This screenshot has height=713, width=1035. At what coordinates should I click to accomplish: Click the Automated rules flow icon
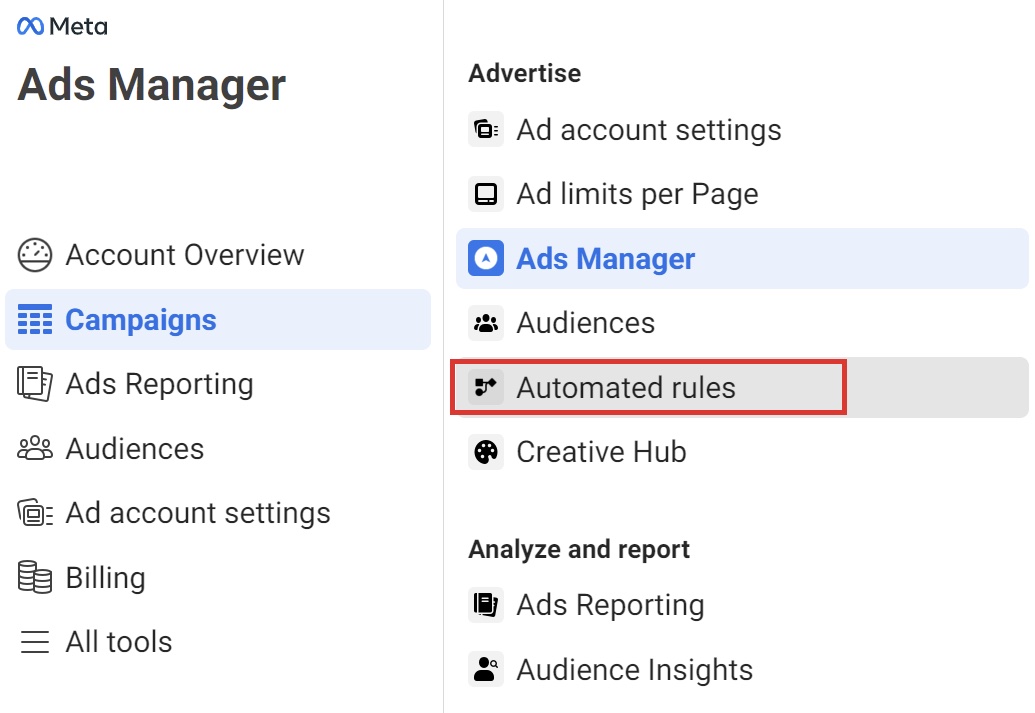[486, 387]
